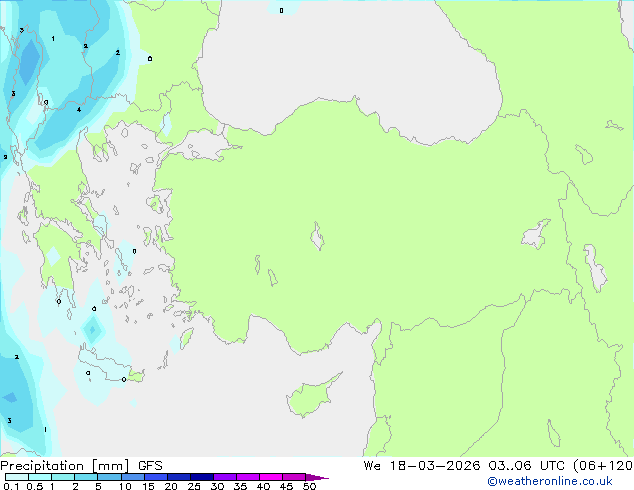Image resolution: width=634 pixels, height=490 pixels.
Task: Click the 30–35 mm purple legend segment
Action: tap(225, 477)
